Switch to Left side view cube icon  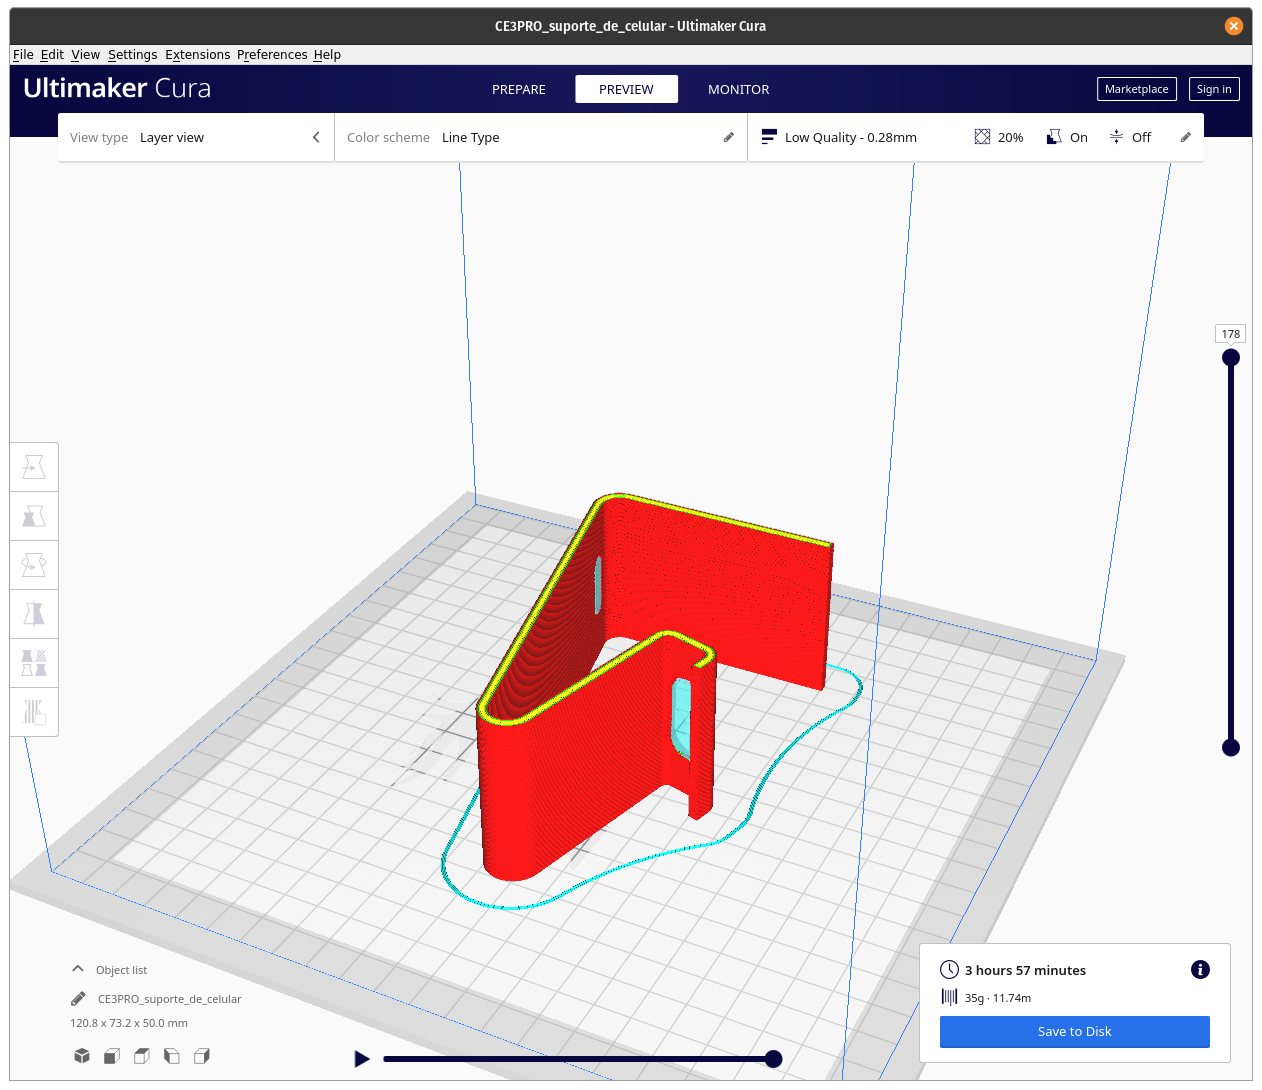click(x=172, y=1056)
